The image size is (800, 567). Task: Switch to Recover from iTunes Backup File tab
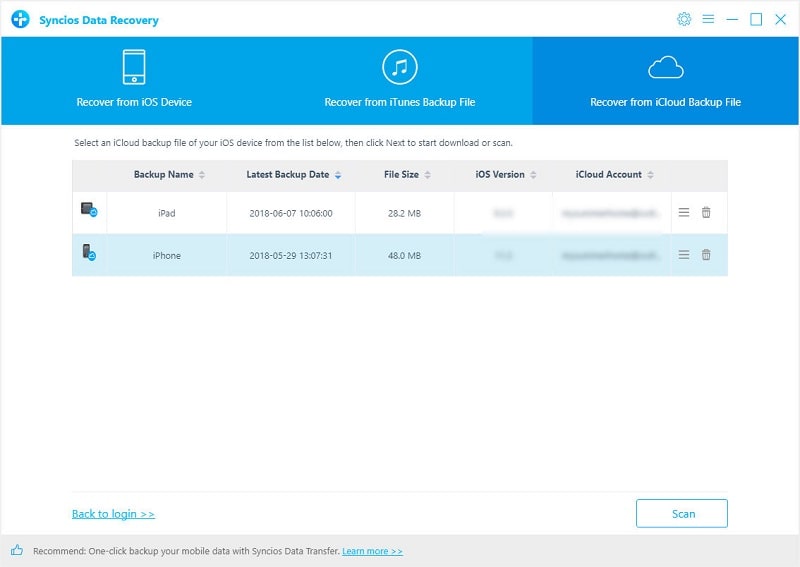tap(399, 81)
